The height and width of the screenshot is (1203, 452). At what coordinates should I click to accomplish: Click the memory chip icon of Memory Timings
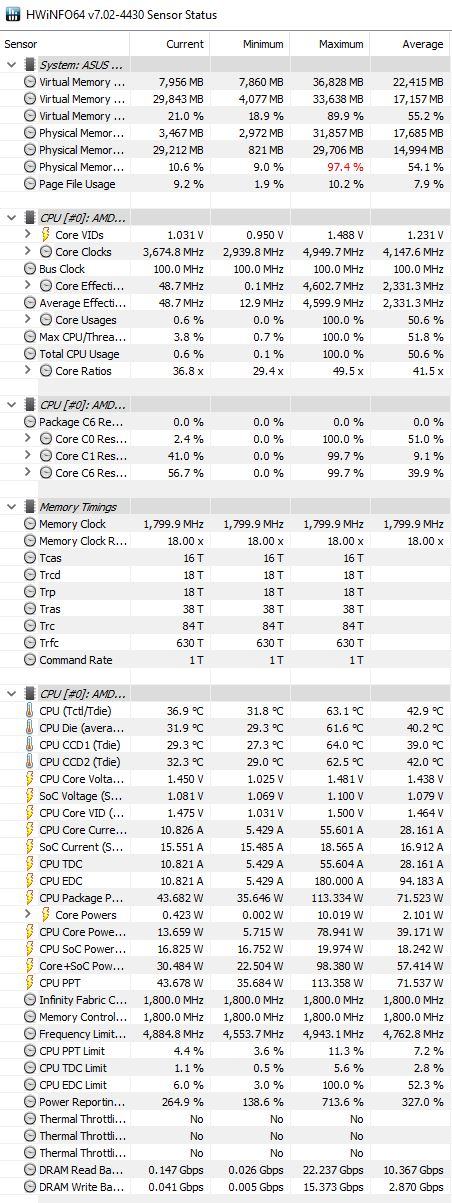click(29, 507)
